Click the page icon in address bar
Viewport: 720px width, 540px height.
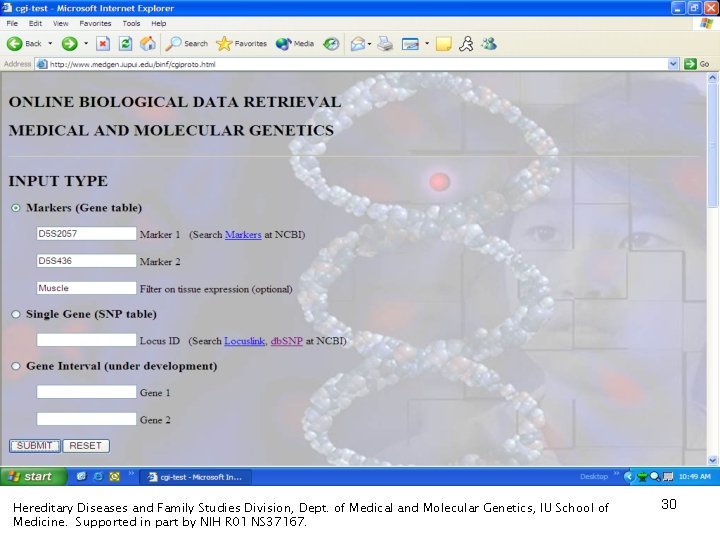coord(42,64)
